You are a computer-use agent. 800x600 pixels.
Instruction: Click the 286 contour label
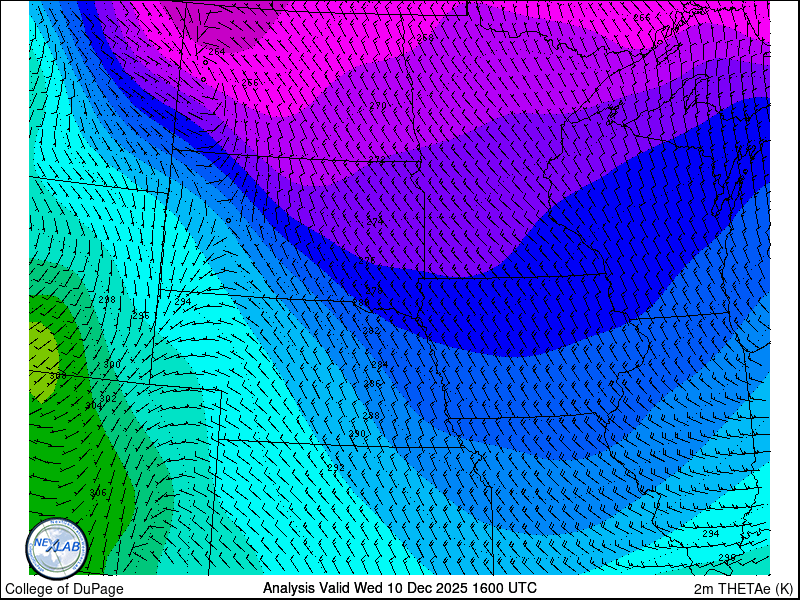372,383
